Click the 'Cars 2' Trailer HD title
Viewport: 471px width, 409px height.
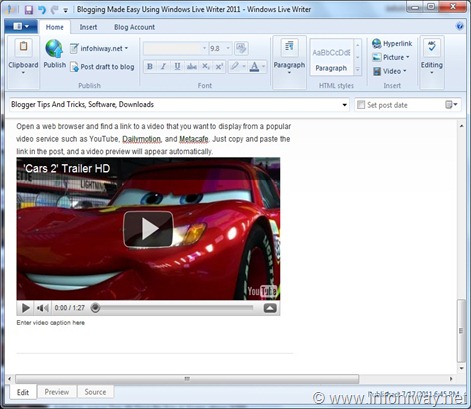(x=67, y=168)
